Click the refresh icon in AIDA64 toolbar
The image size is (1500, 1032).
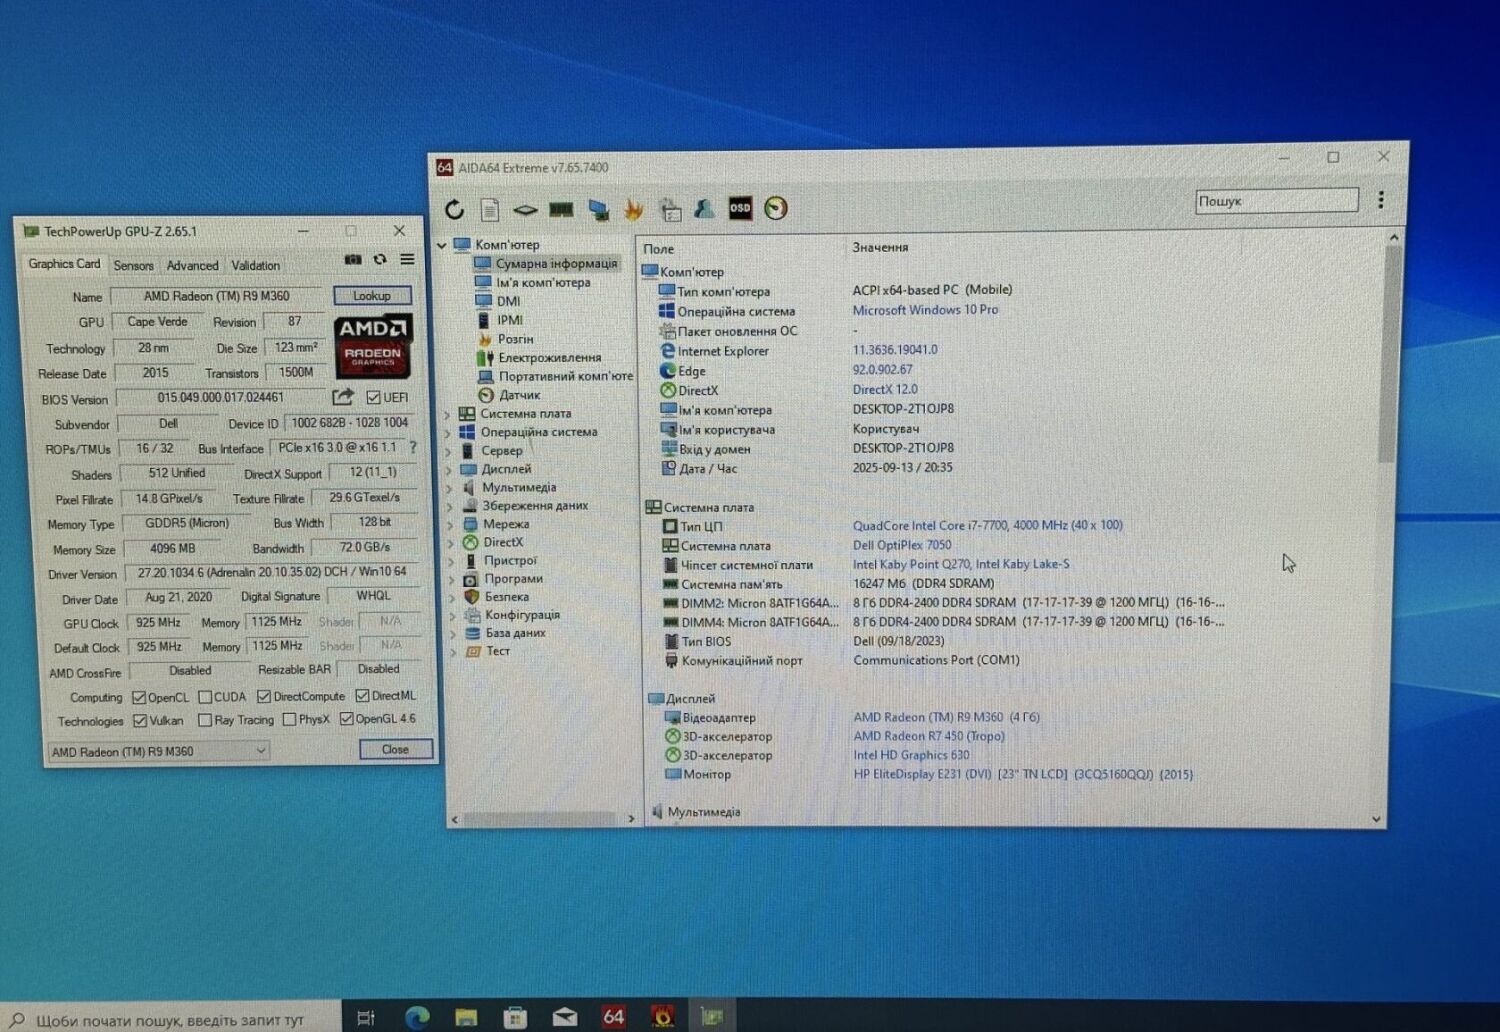(455, 209)
